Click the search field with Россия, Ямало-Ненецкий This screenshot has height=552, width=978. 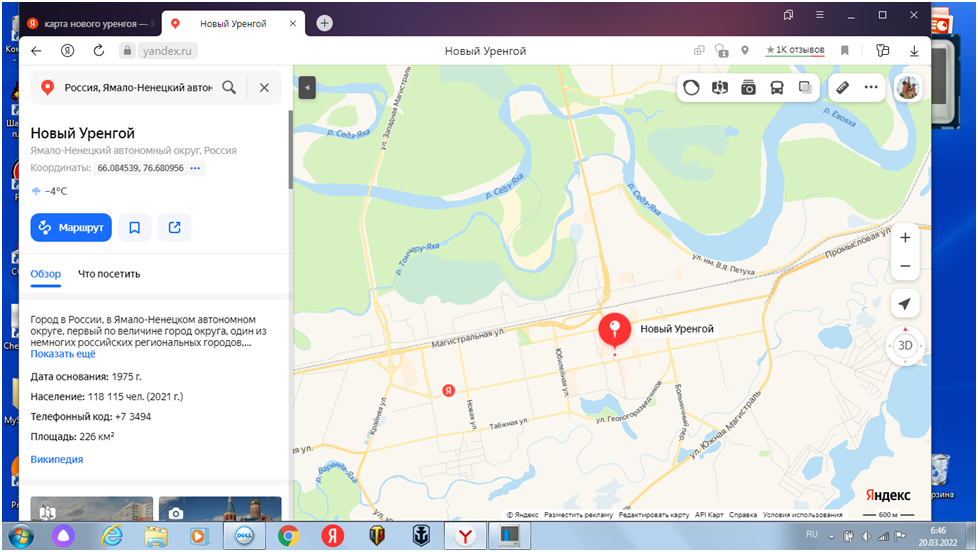coord(138,87)
